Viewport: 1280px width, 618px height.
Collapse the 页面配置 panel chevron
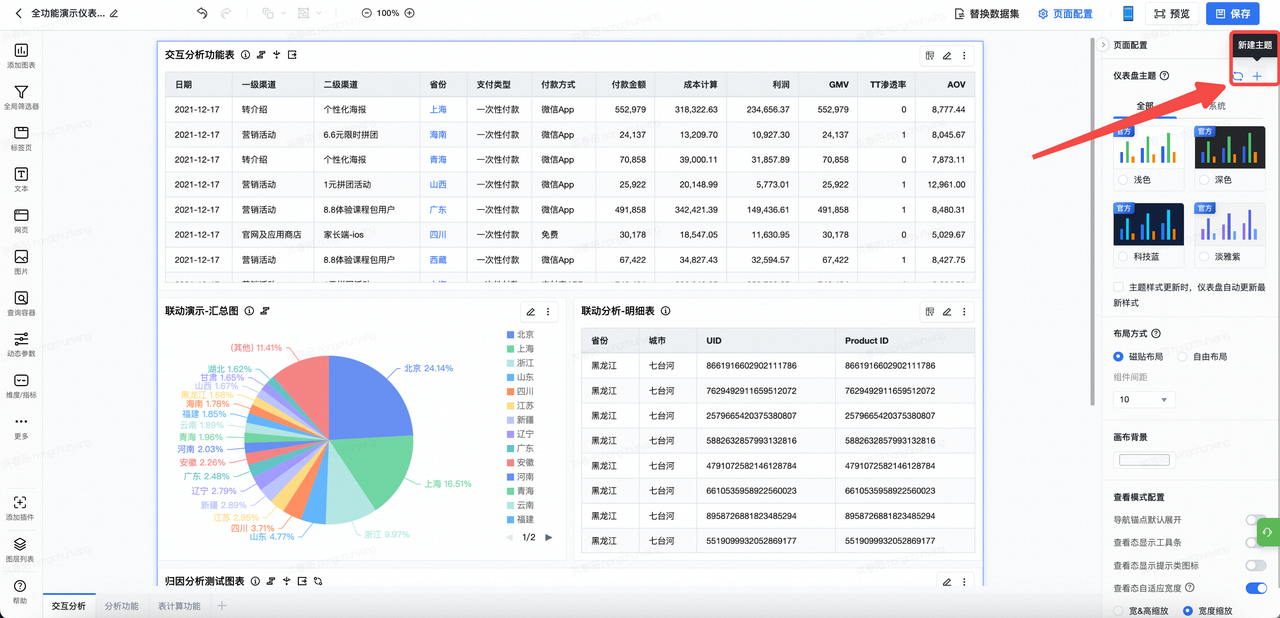[1103, 45]
